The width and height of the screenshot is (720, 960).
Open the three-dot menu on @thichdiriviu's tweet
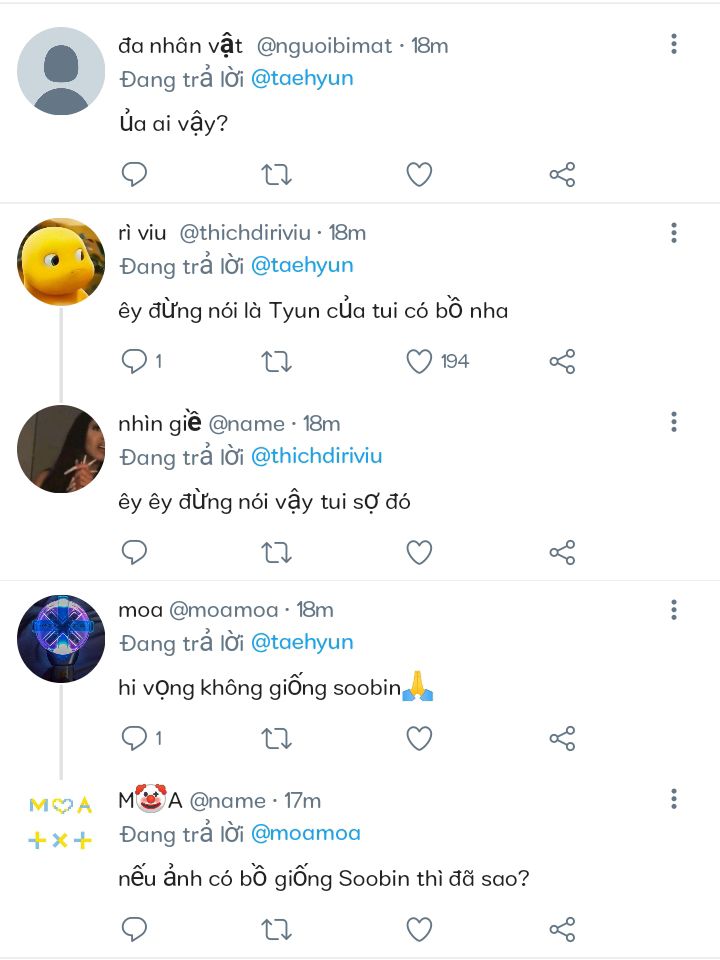click(674, 233)
